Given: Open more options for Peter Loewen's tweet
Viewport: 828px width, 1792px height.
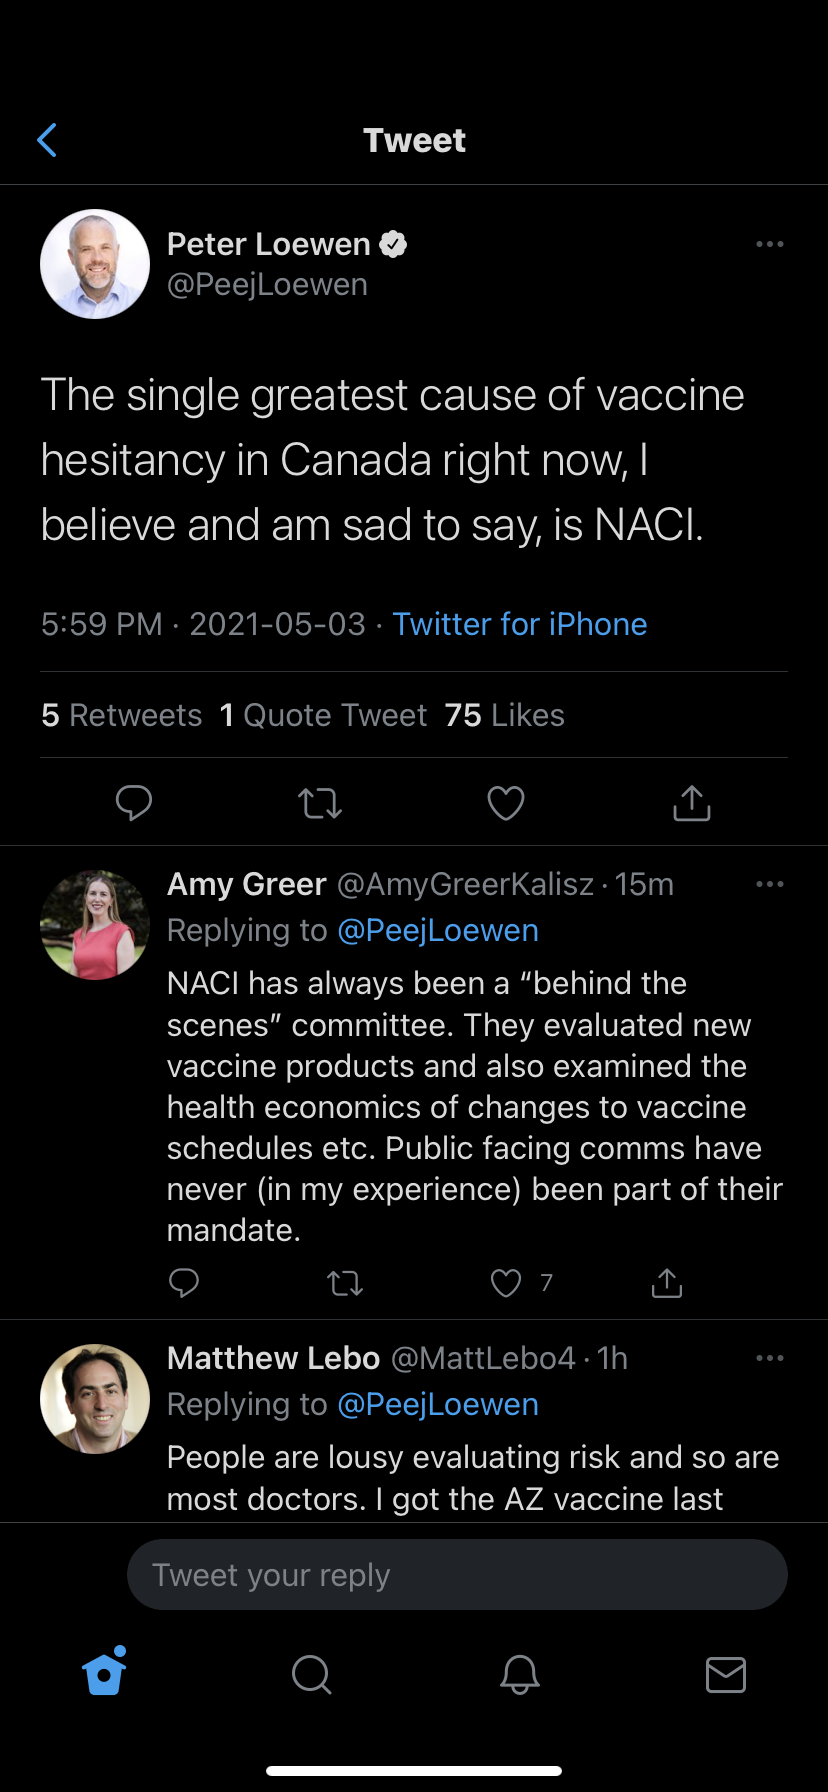Looking at the screenshot, I should (770, 244).
